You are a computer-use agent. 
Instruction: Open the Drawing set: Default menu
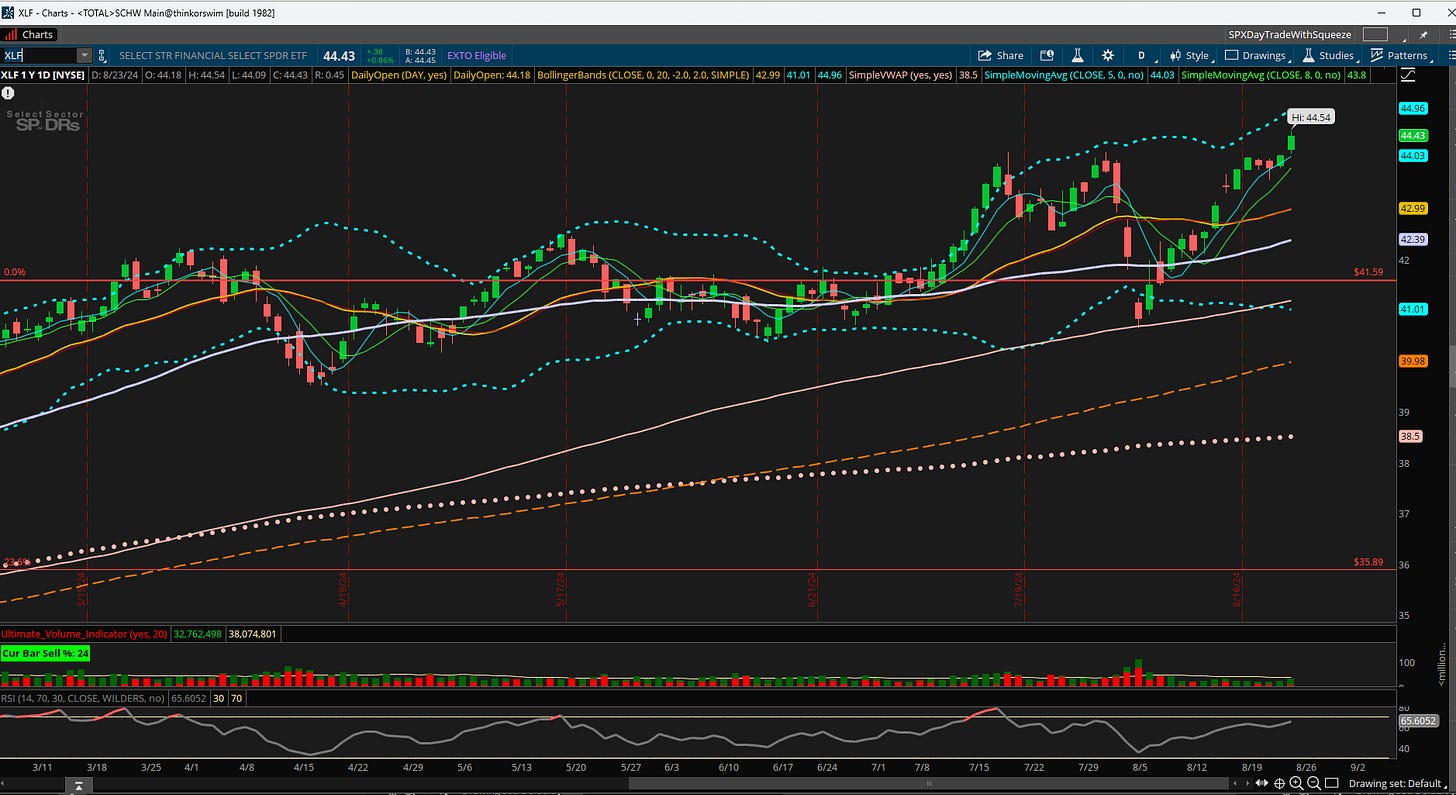(1397, 783)
